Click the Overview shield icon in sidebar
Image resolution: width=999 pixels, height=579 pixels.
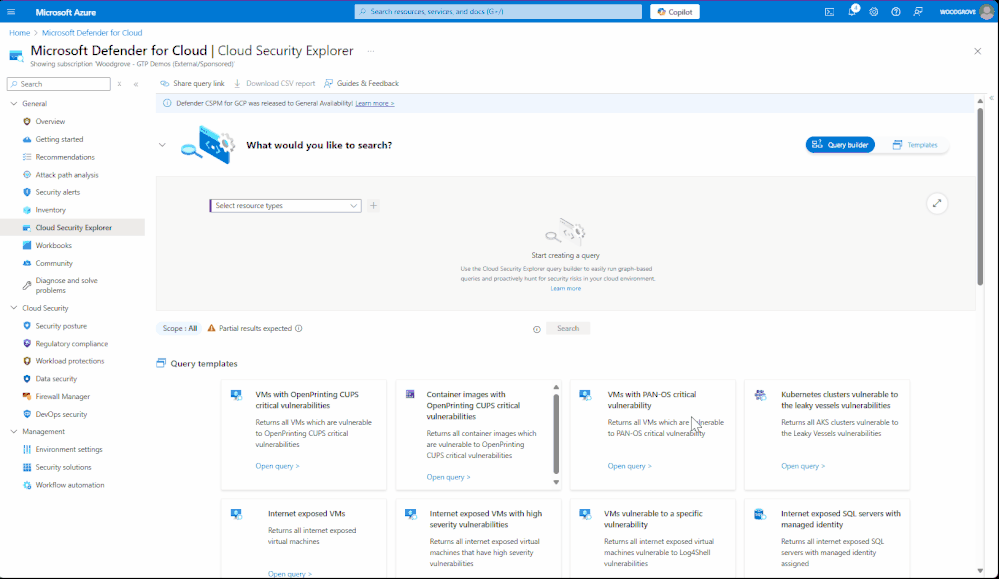point(27,121)
